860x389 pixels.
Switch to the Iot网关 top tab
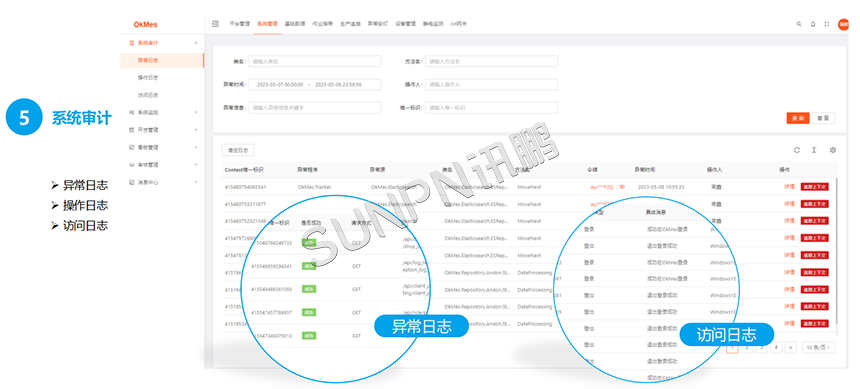(x=459, y=24)
